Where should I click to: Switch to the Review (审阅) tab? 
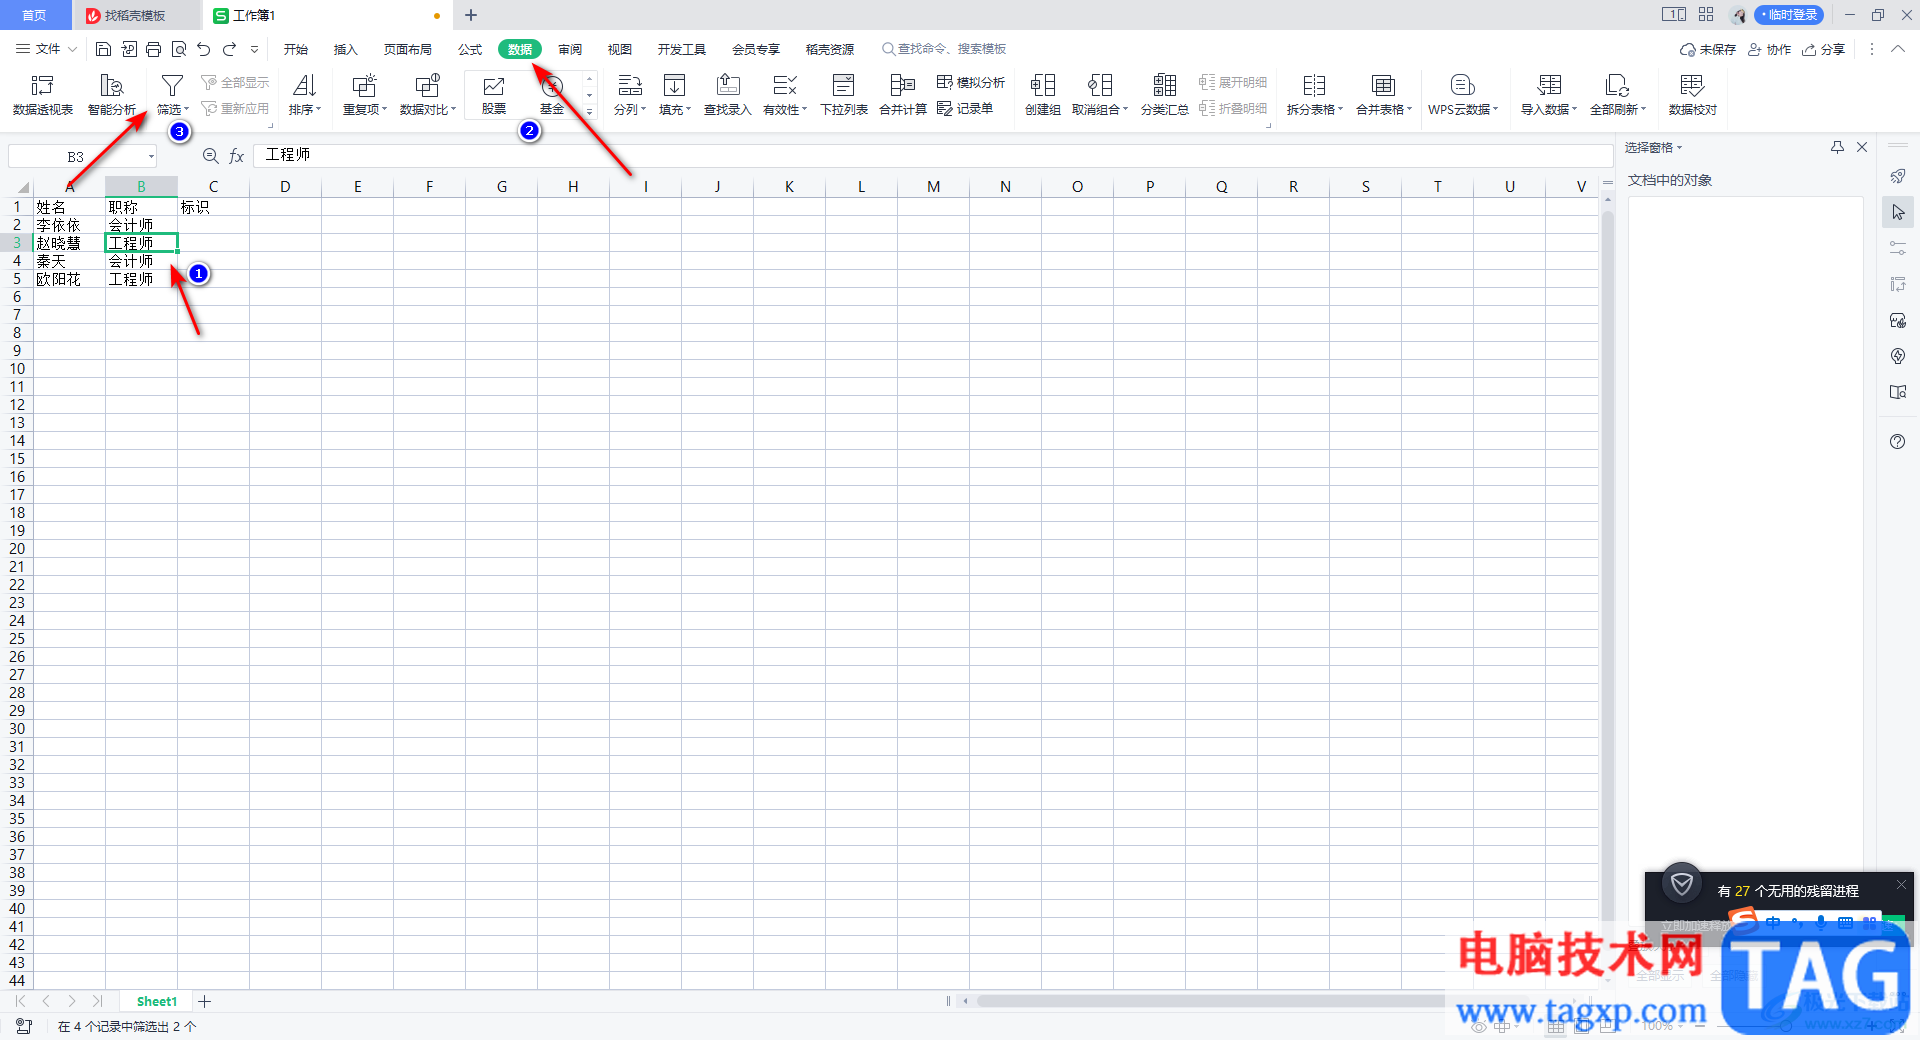click(x=570, y=49)
